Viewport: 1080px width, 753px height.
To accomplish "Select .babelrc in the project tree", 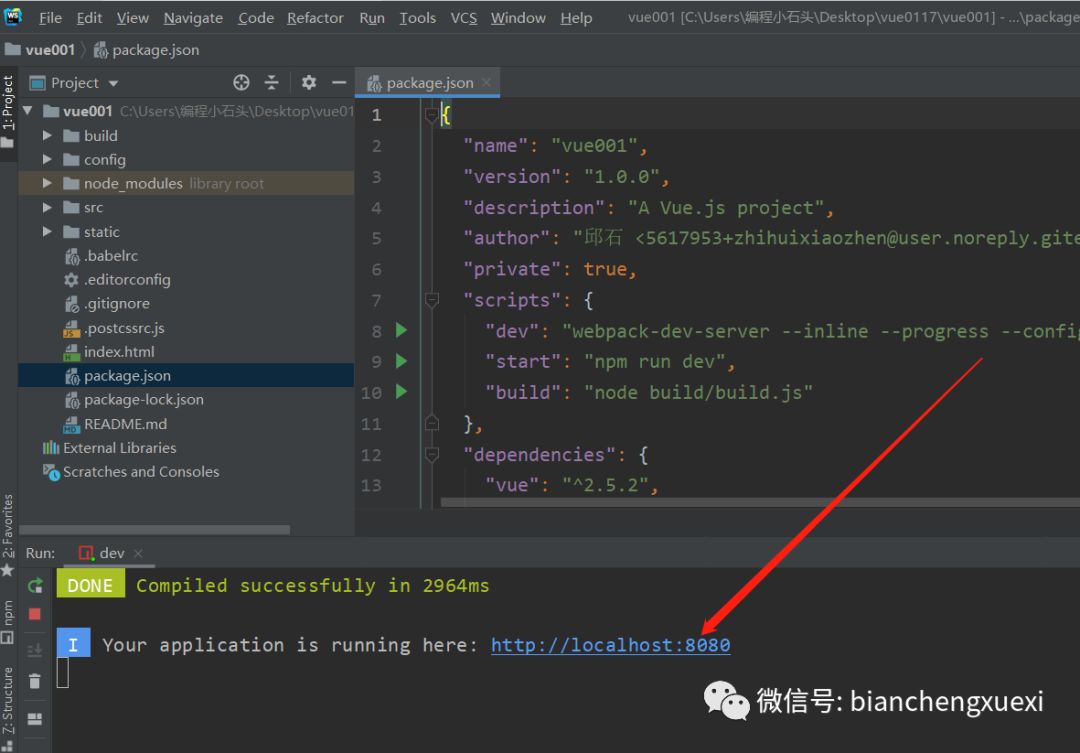I will (x=111, y=256).
